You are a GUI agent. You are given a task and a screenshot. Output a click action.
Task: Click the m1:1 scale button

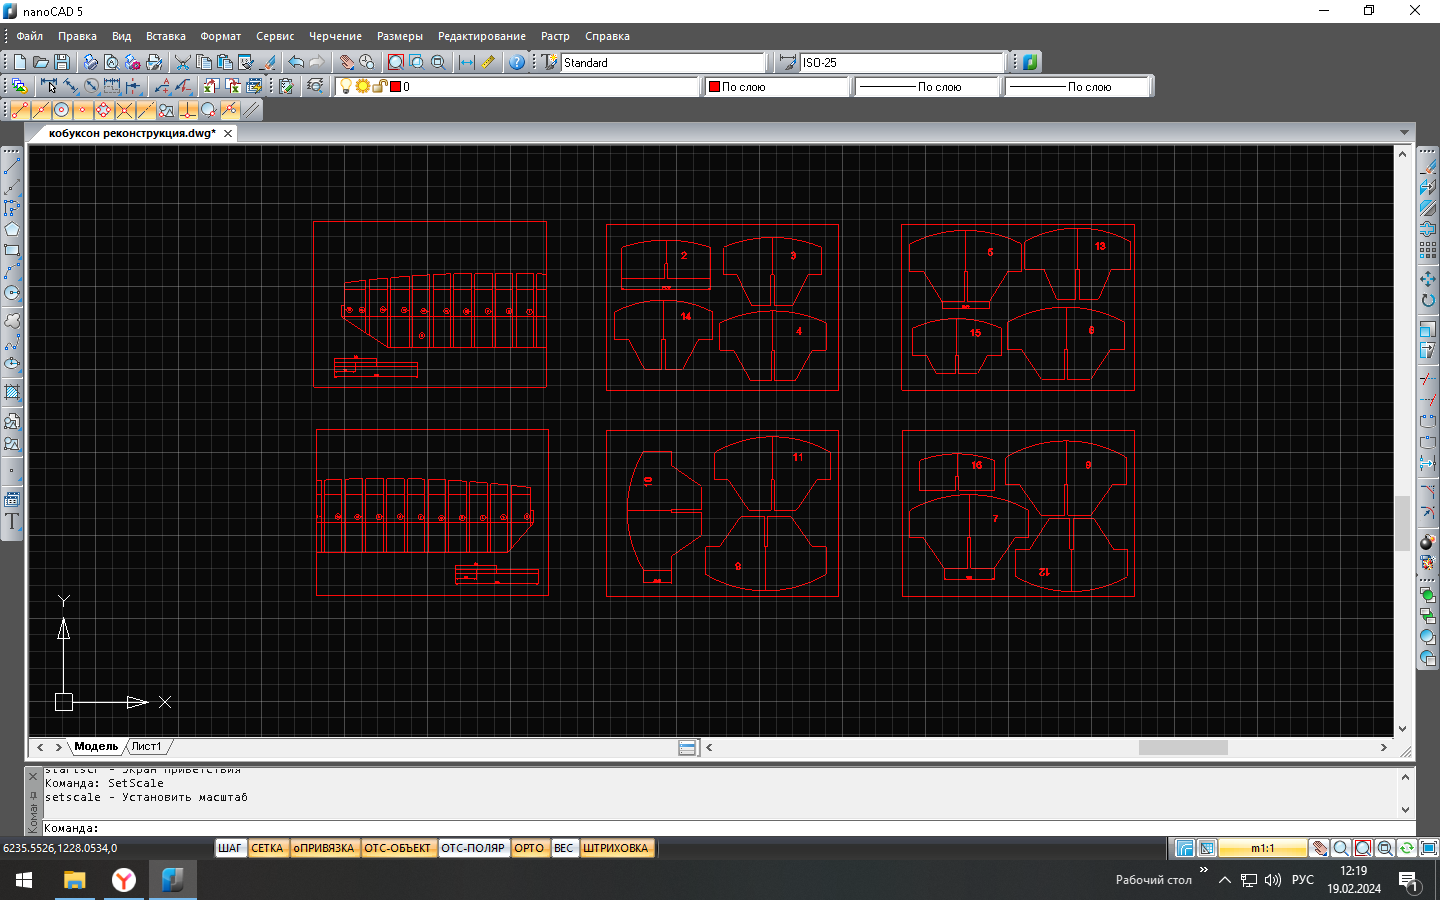tap(1262, 848)
